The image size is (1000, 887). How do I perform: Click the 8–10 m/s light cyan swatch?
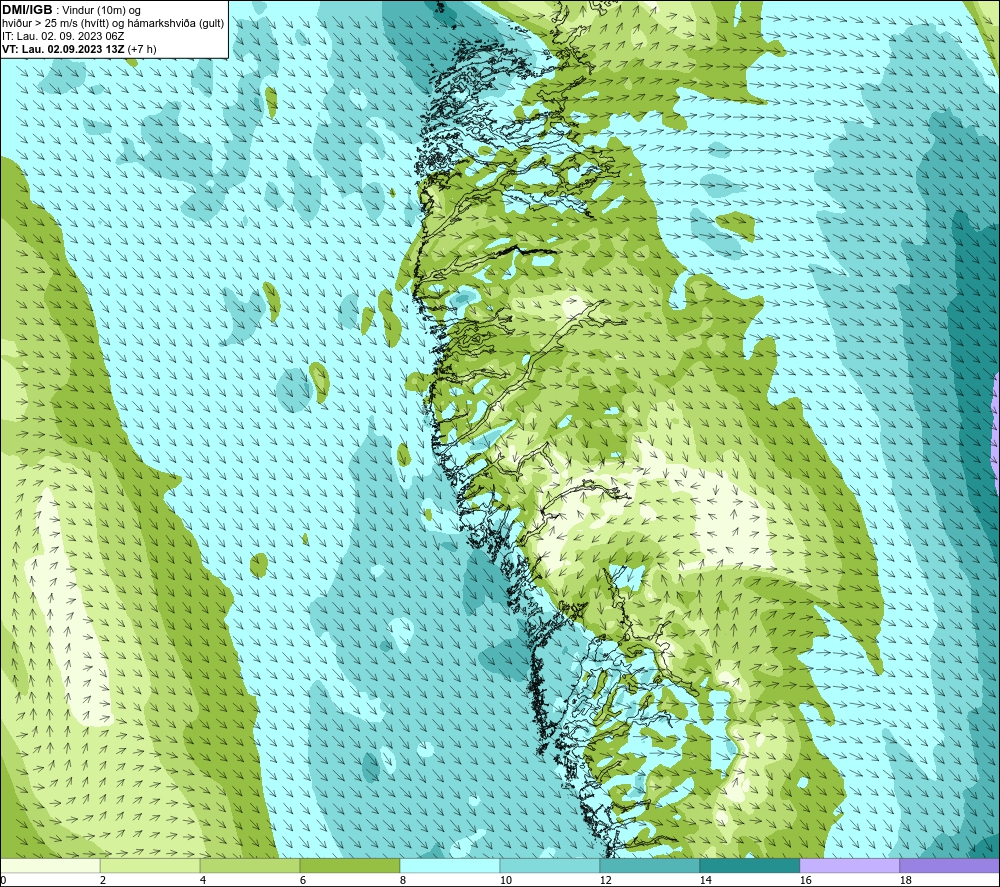(x=450, y=865)
